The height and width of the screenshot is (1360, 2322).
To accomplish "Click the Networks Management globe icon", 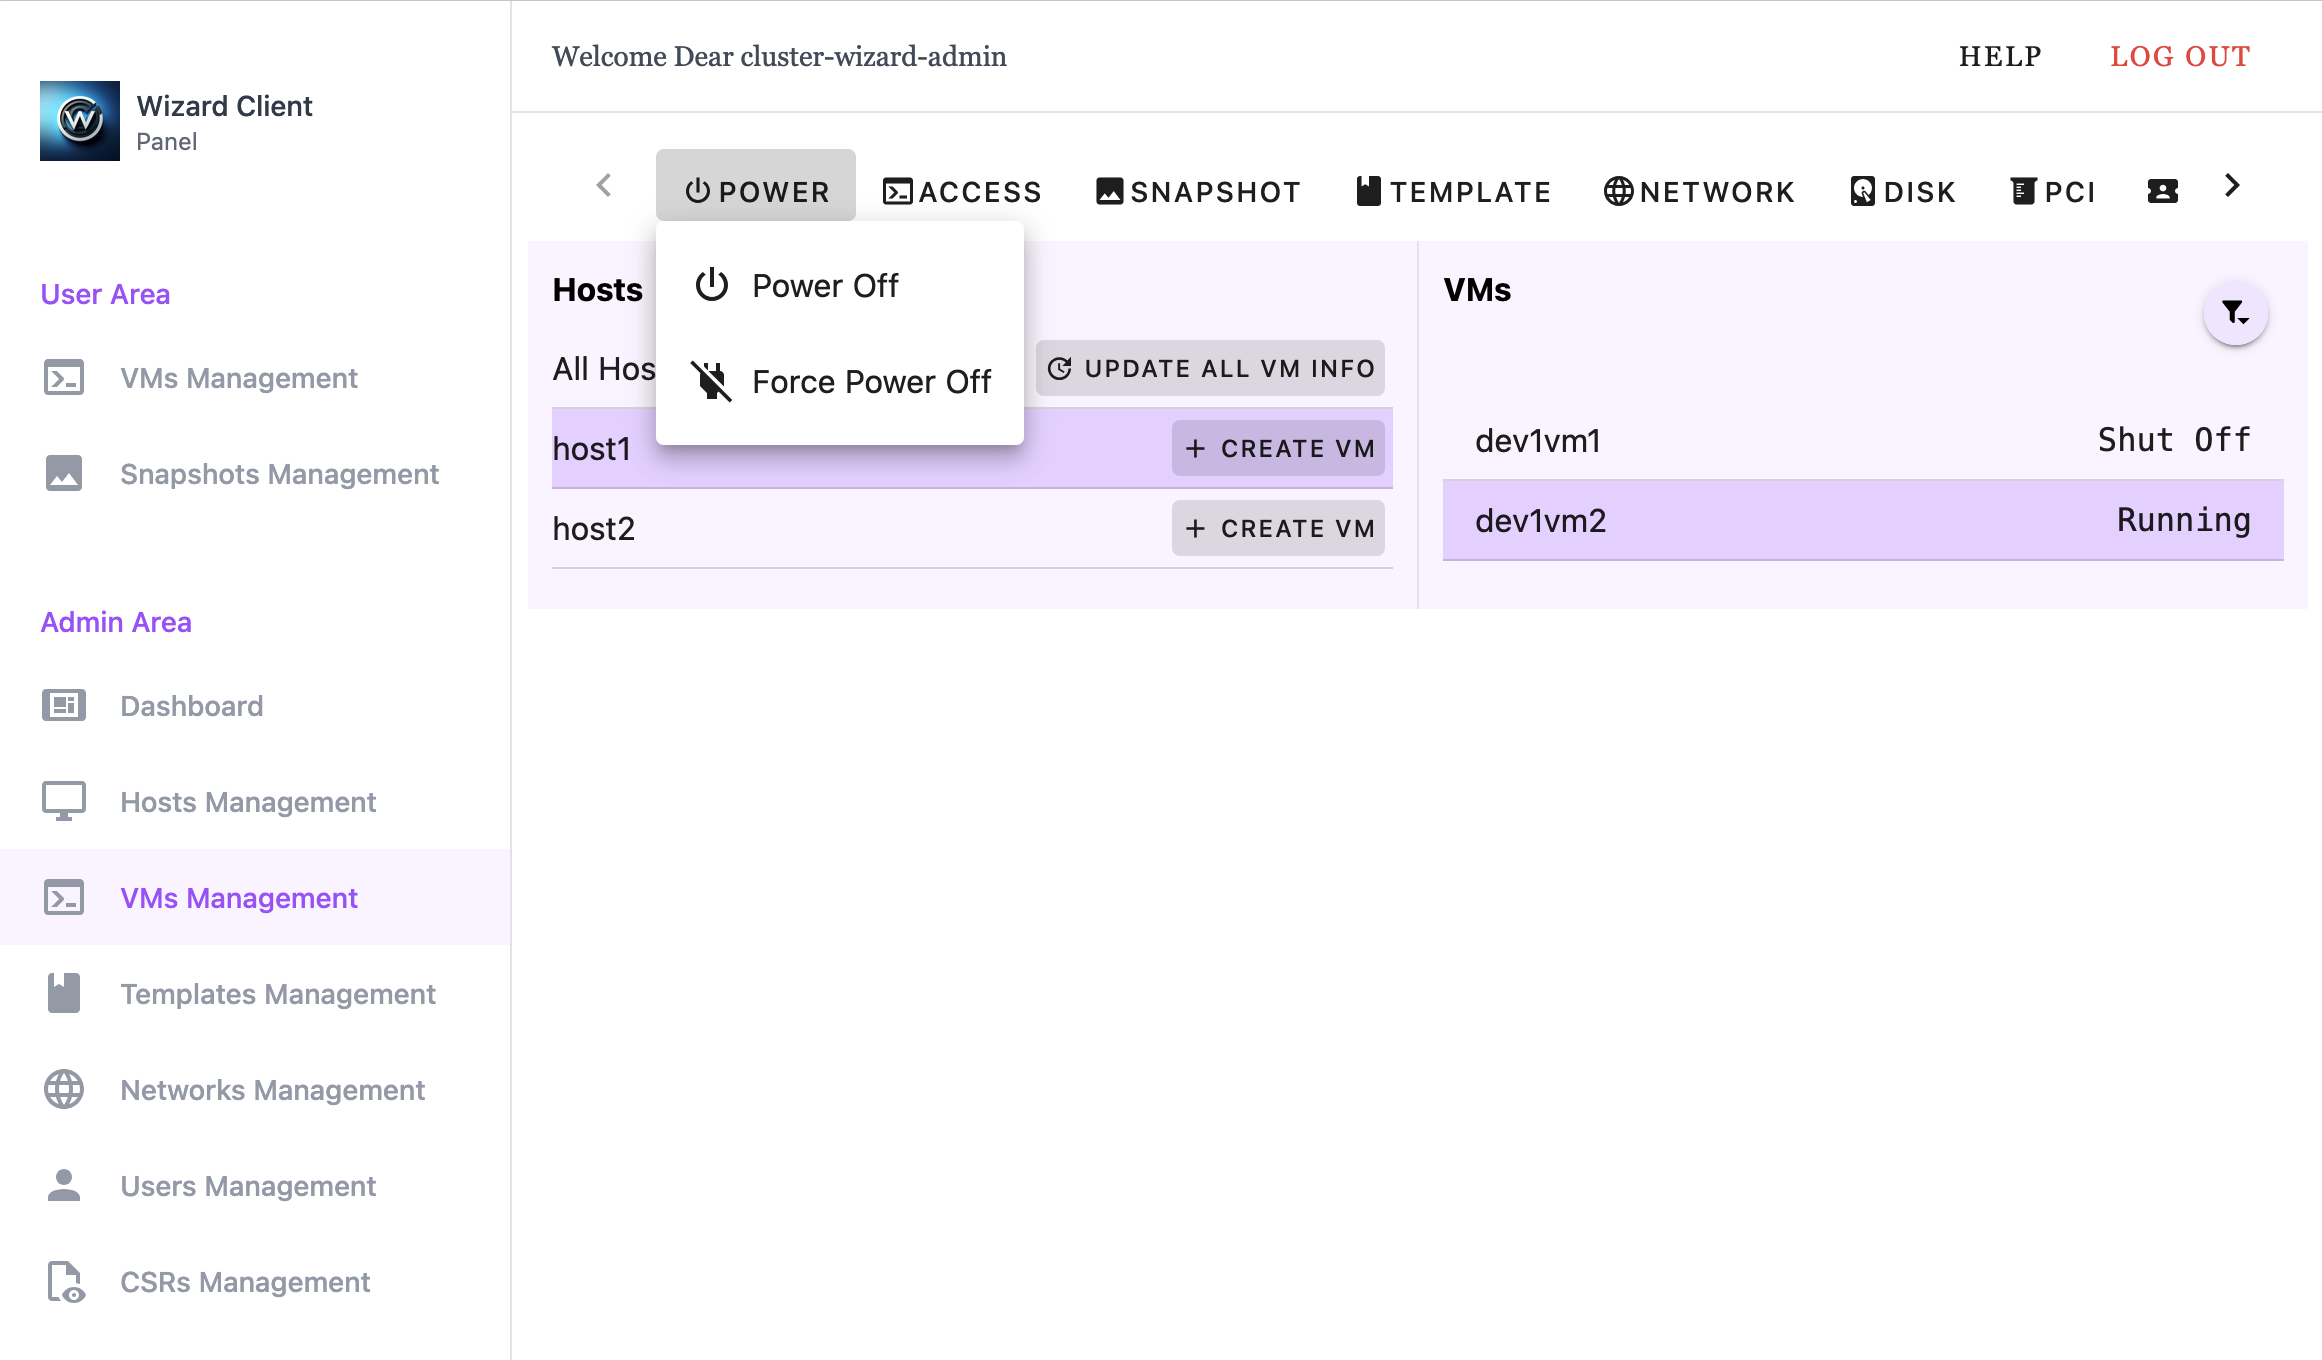I will pyautogui.click(x=64, y=1090).
